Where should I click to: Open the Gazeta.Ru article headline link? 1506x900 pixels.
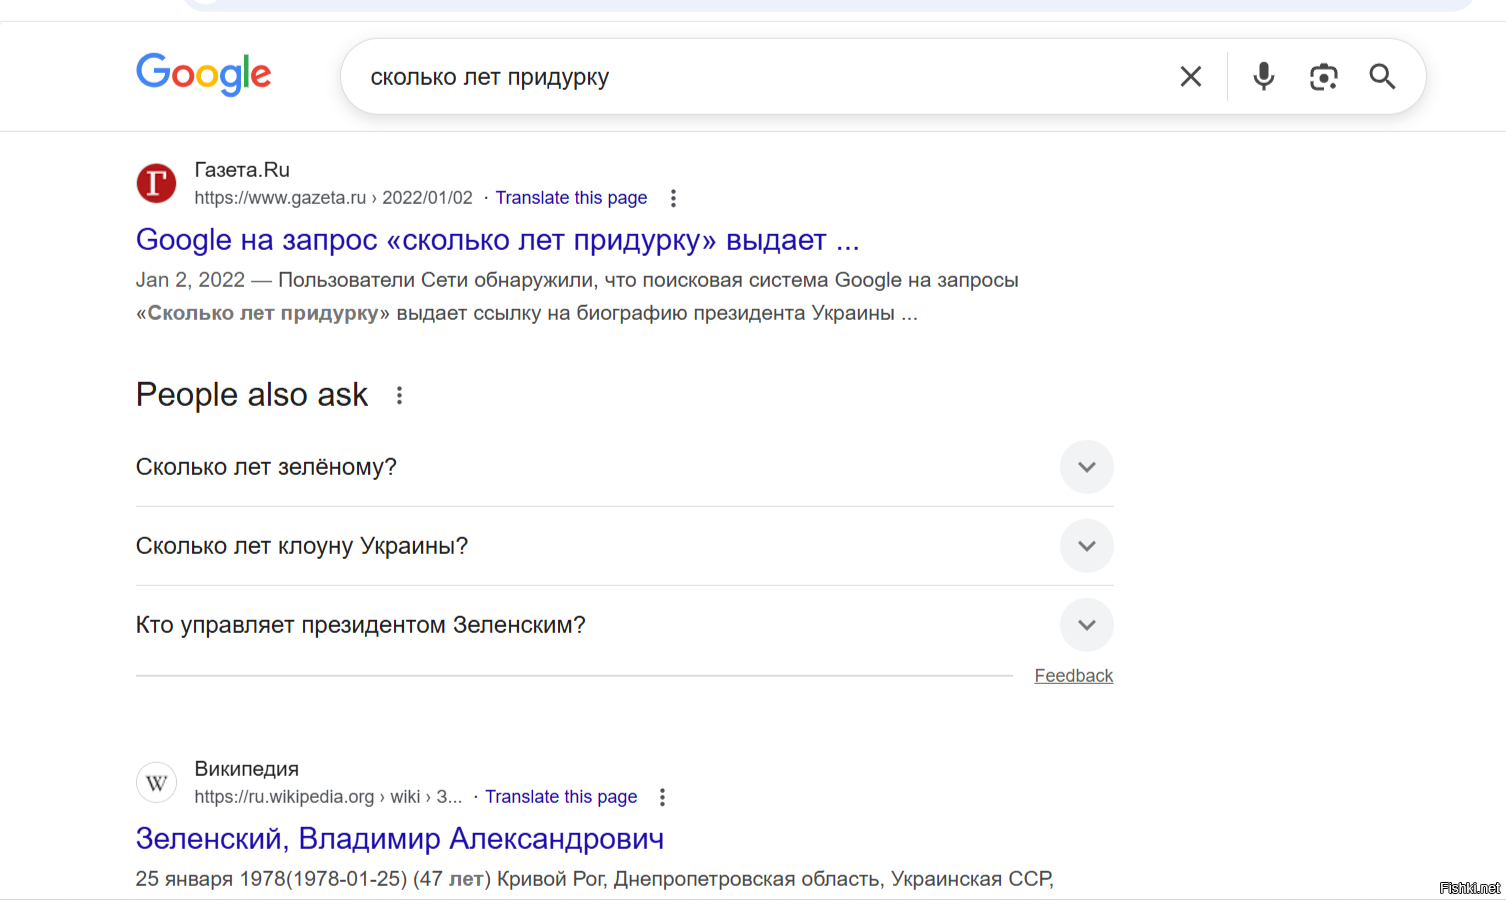coord(497,240)
